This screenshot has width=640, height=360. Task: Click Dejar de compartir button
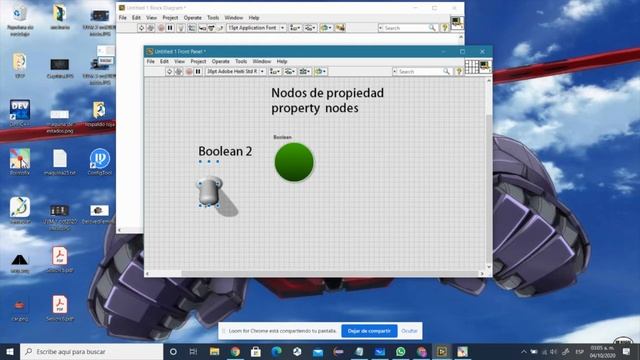tap(369, 331)
